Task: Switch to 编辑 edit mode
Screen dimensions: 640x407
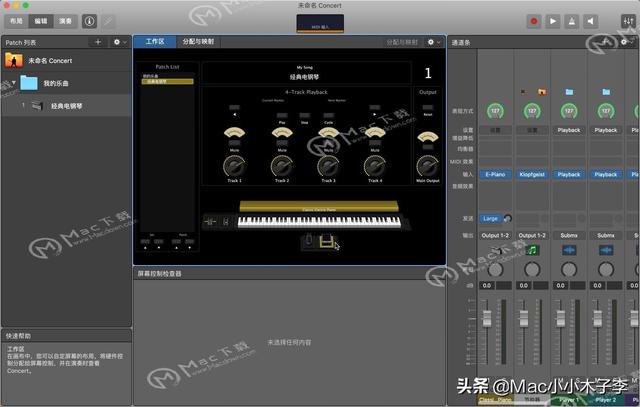Action: (41, 21)
